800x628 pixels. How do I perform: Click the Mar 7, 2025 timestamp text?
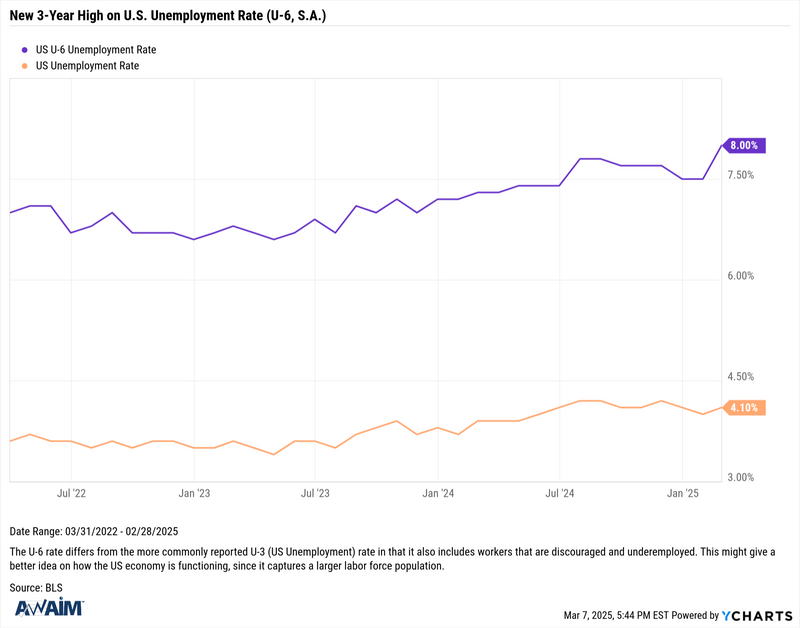pyautogui.click(x=616, y=616)
